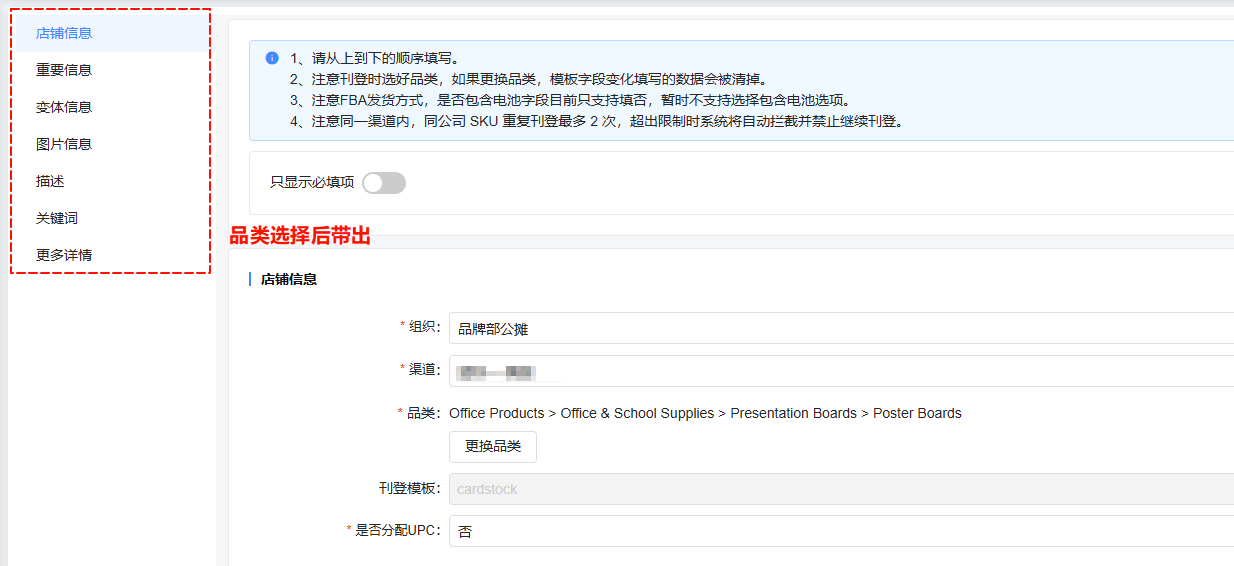This screenshot has height=566, width=1234.
Task: Switch to 变体信息 section
Action: point(64,107)
